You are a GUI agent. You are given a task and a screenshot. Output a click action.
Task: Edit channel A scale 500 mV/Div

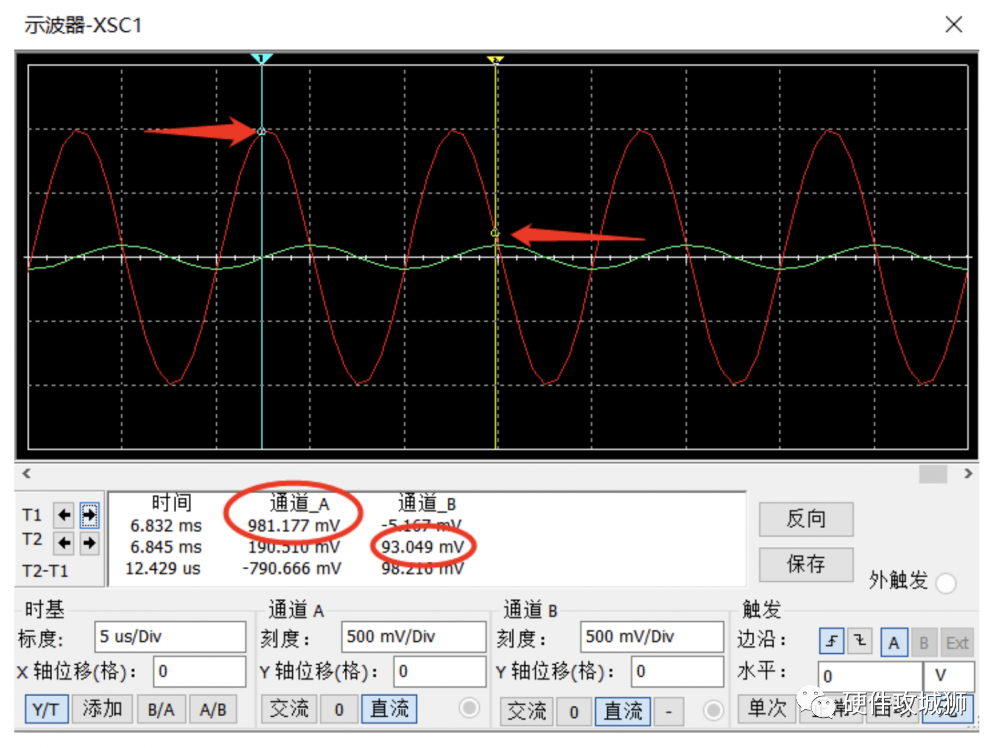[413, 636]
